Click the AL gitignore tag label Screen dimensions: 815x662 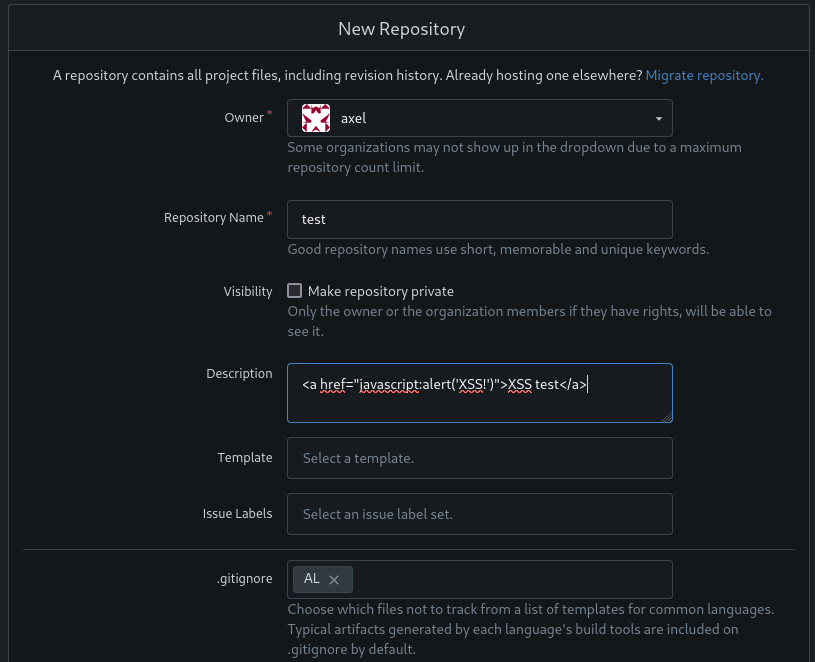pyautogui.click(x=312, y=579)
